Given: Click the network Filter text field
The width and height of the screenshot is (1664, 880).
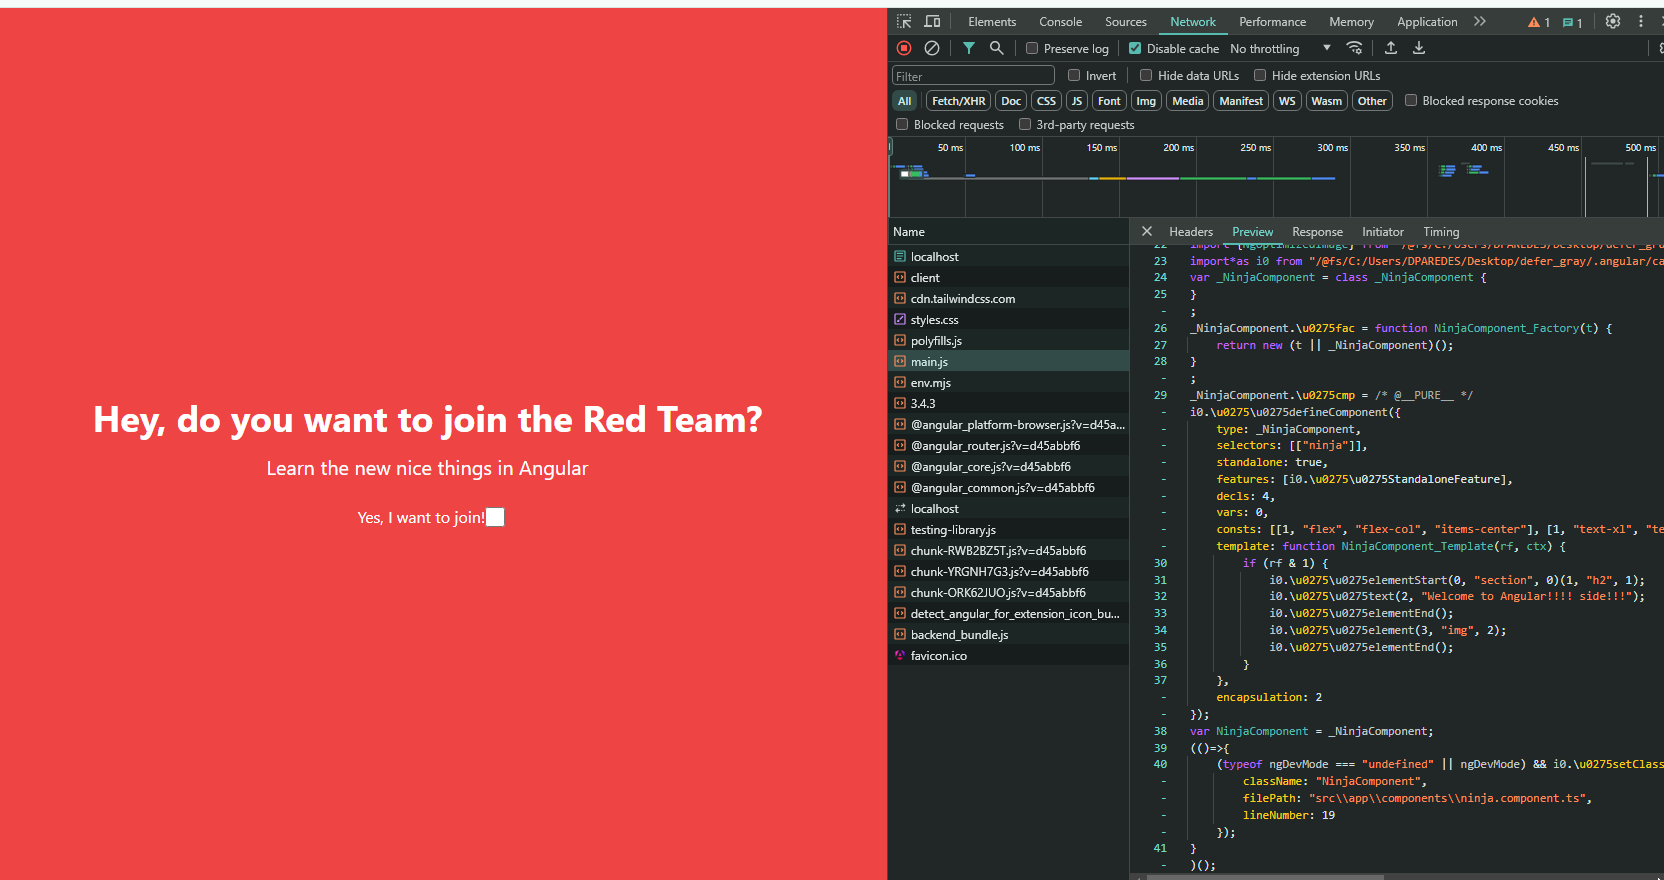Looking at the screenshot, I should 973,76.
